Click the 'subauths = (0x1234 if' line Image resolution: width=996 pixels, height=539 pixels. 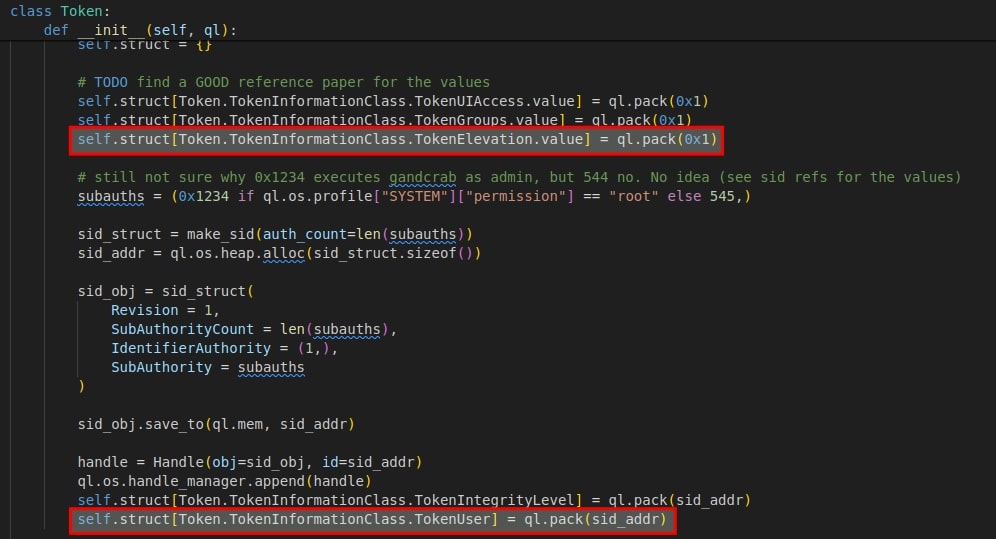414,196
